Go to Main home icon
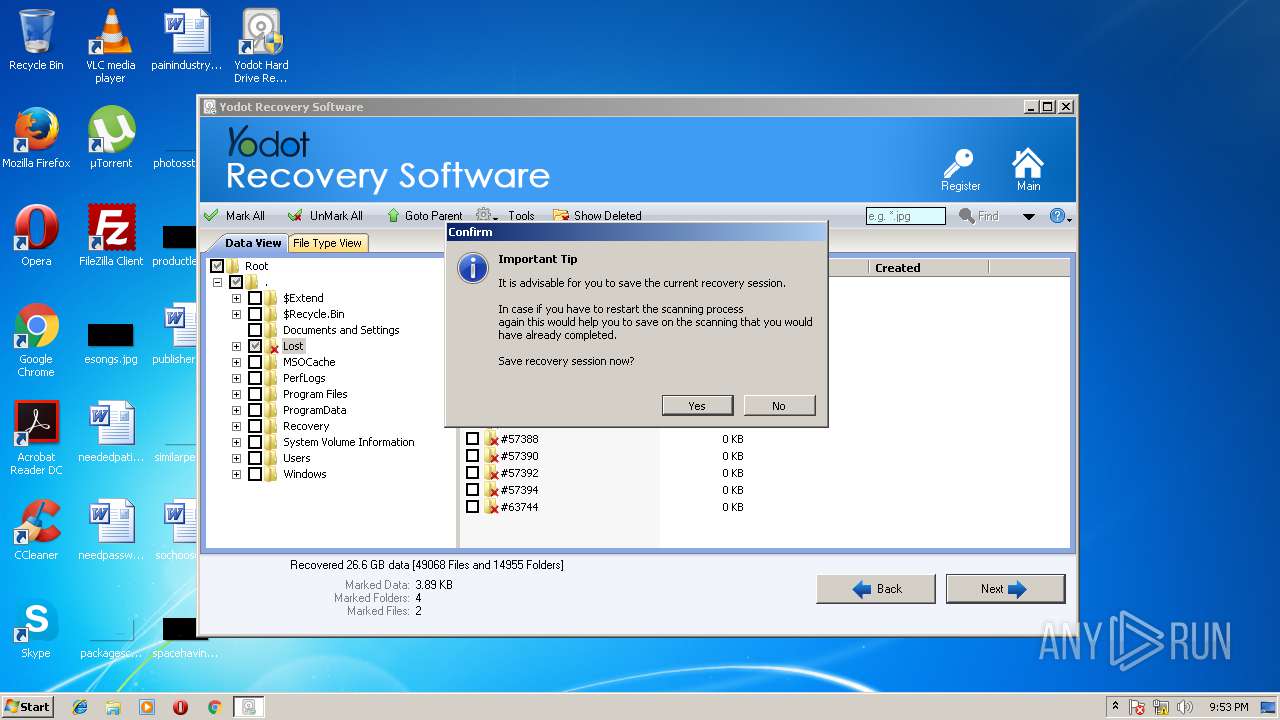The image size is (1280, 720). click(x=1028, y=169)
